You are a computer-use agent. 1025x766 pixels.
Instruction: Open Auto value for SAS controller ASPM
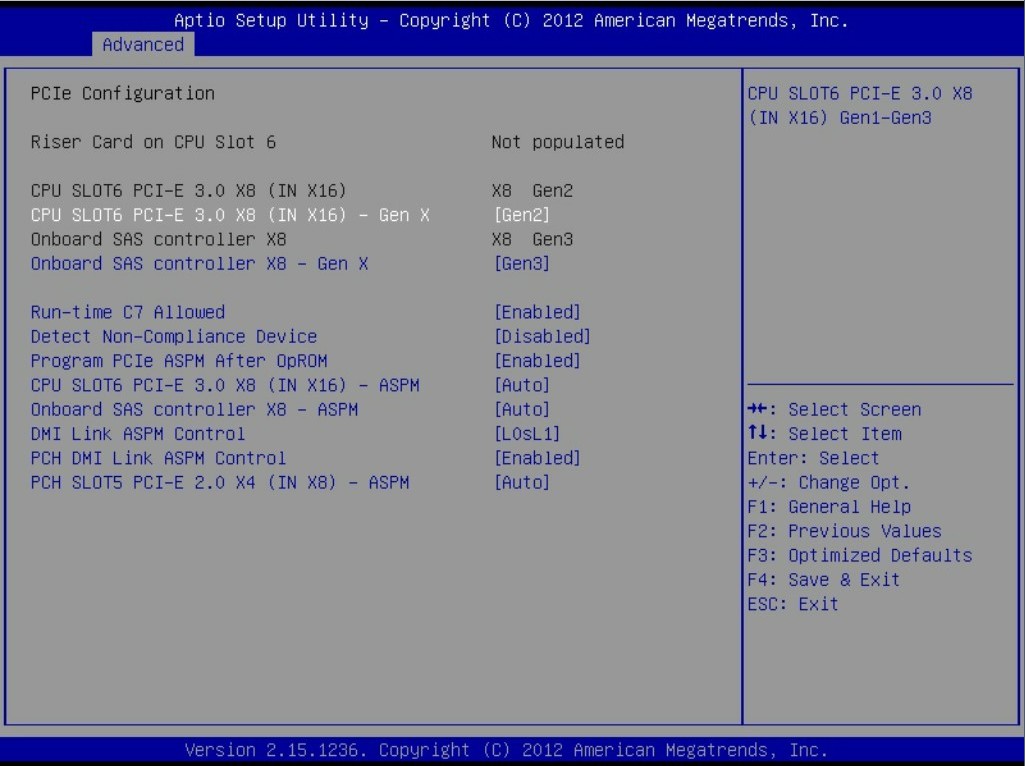pyautogui.click(x=522, y=409)
